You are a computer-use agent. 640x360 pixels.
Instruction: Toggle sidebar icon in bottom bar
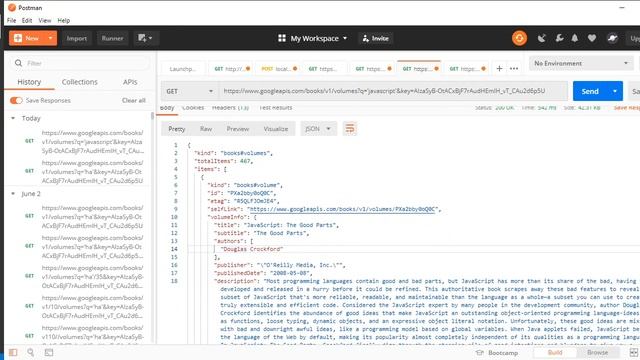(13, 352)
